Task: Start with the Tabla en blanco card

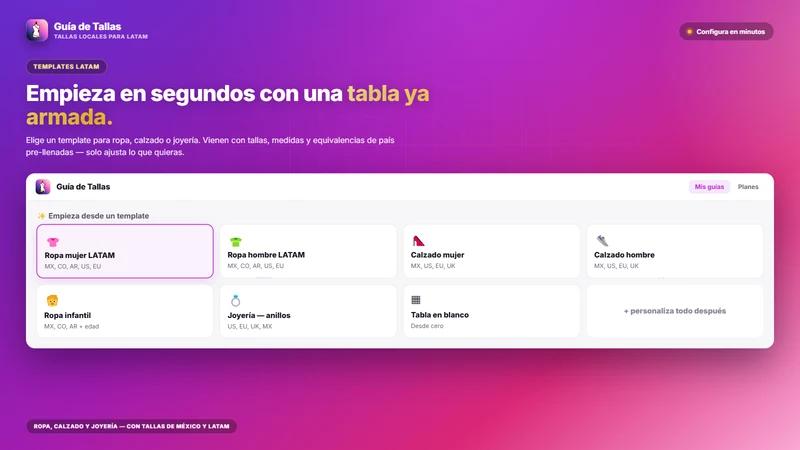Action: 491,311
